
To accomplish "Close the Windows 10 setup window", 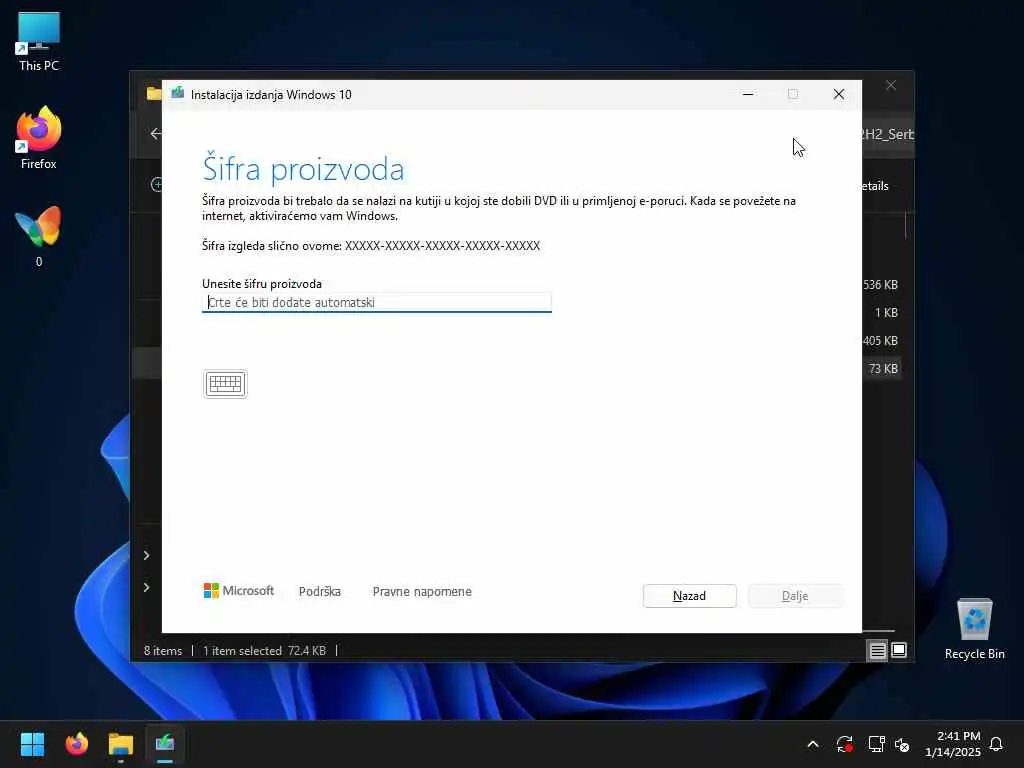I will (x=839, y=94).
